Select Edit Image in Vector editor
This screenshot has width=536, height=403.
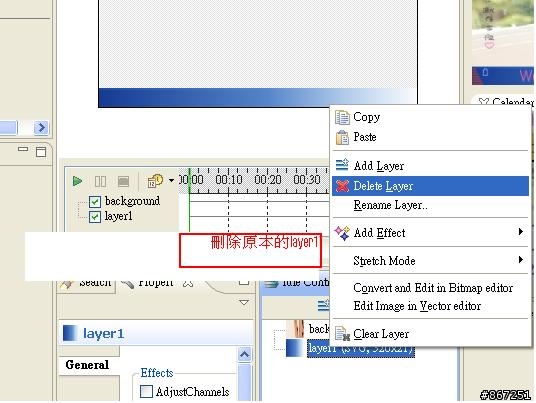430,306
